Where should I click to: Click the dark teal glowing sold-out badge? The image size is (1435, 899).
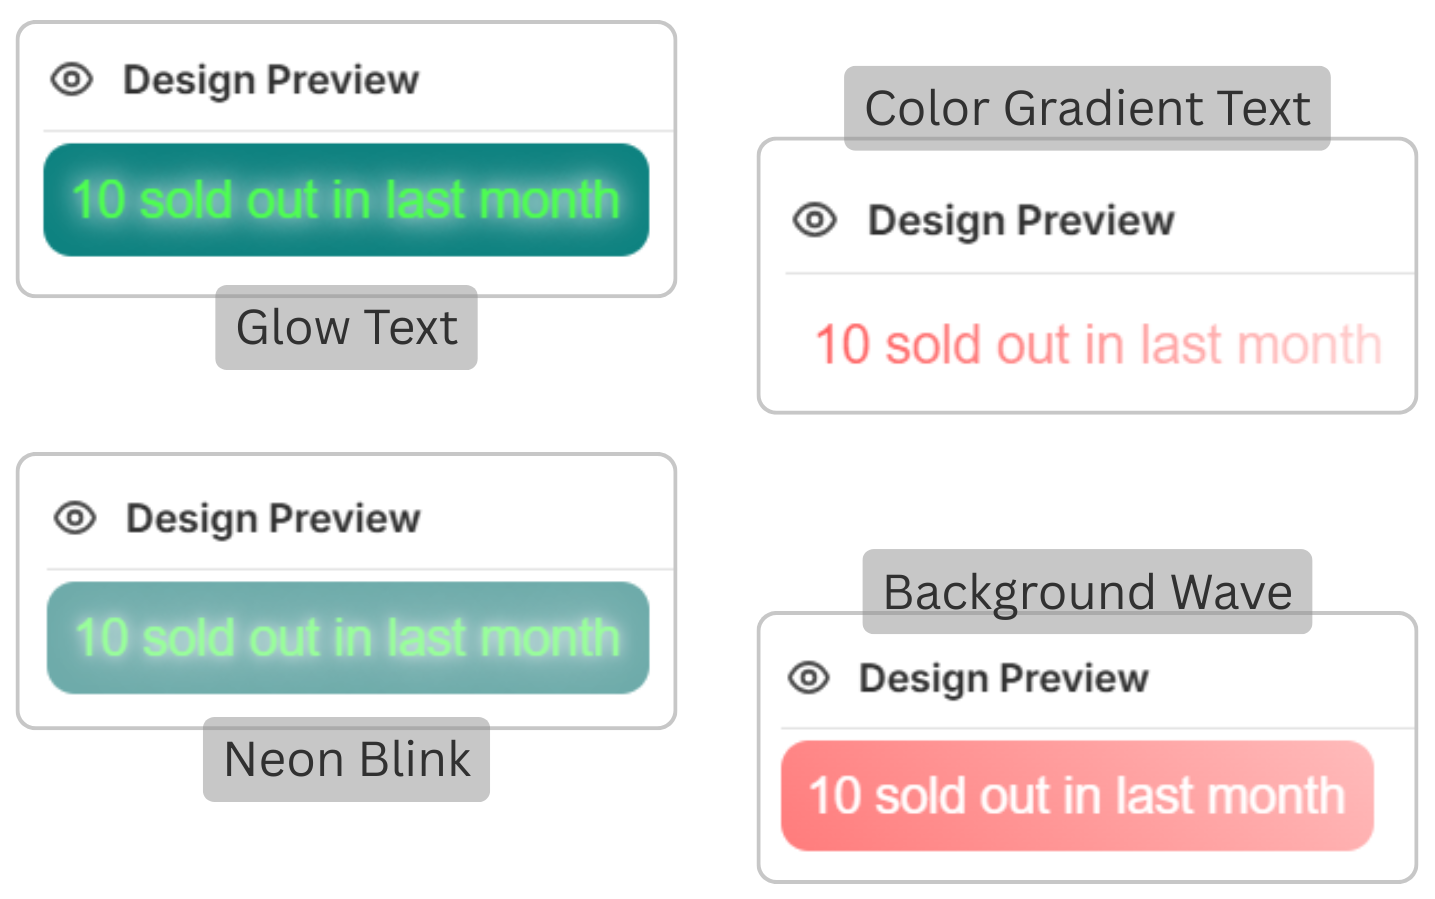pyautogui.click(x=346, y=200)
